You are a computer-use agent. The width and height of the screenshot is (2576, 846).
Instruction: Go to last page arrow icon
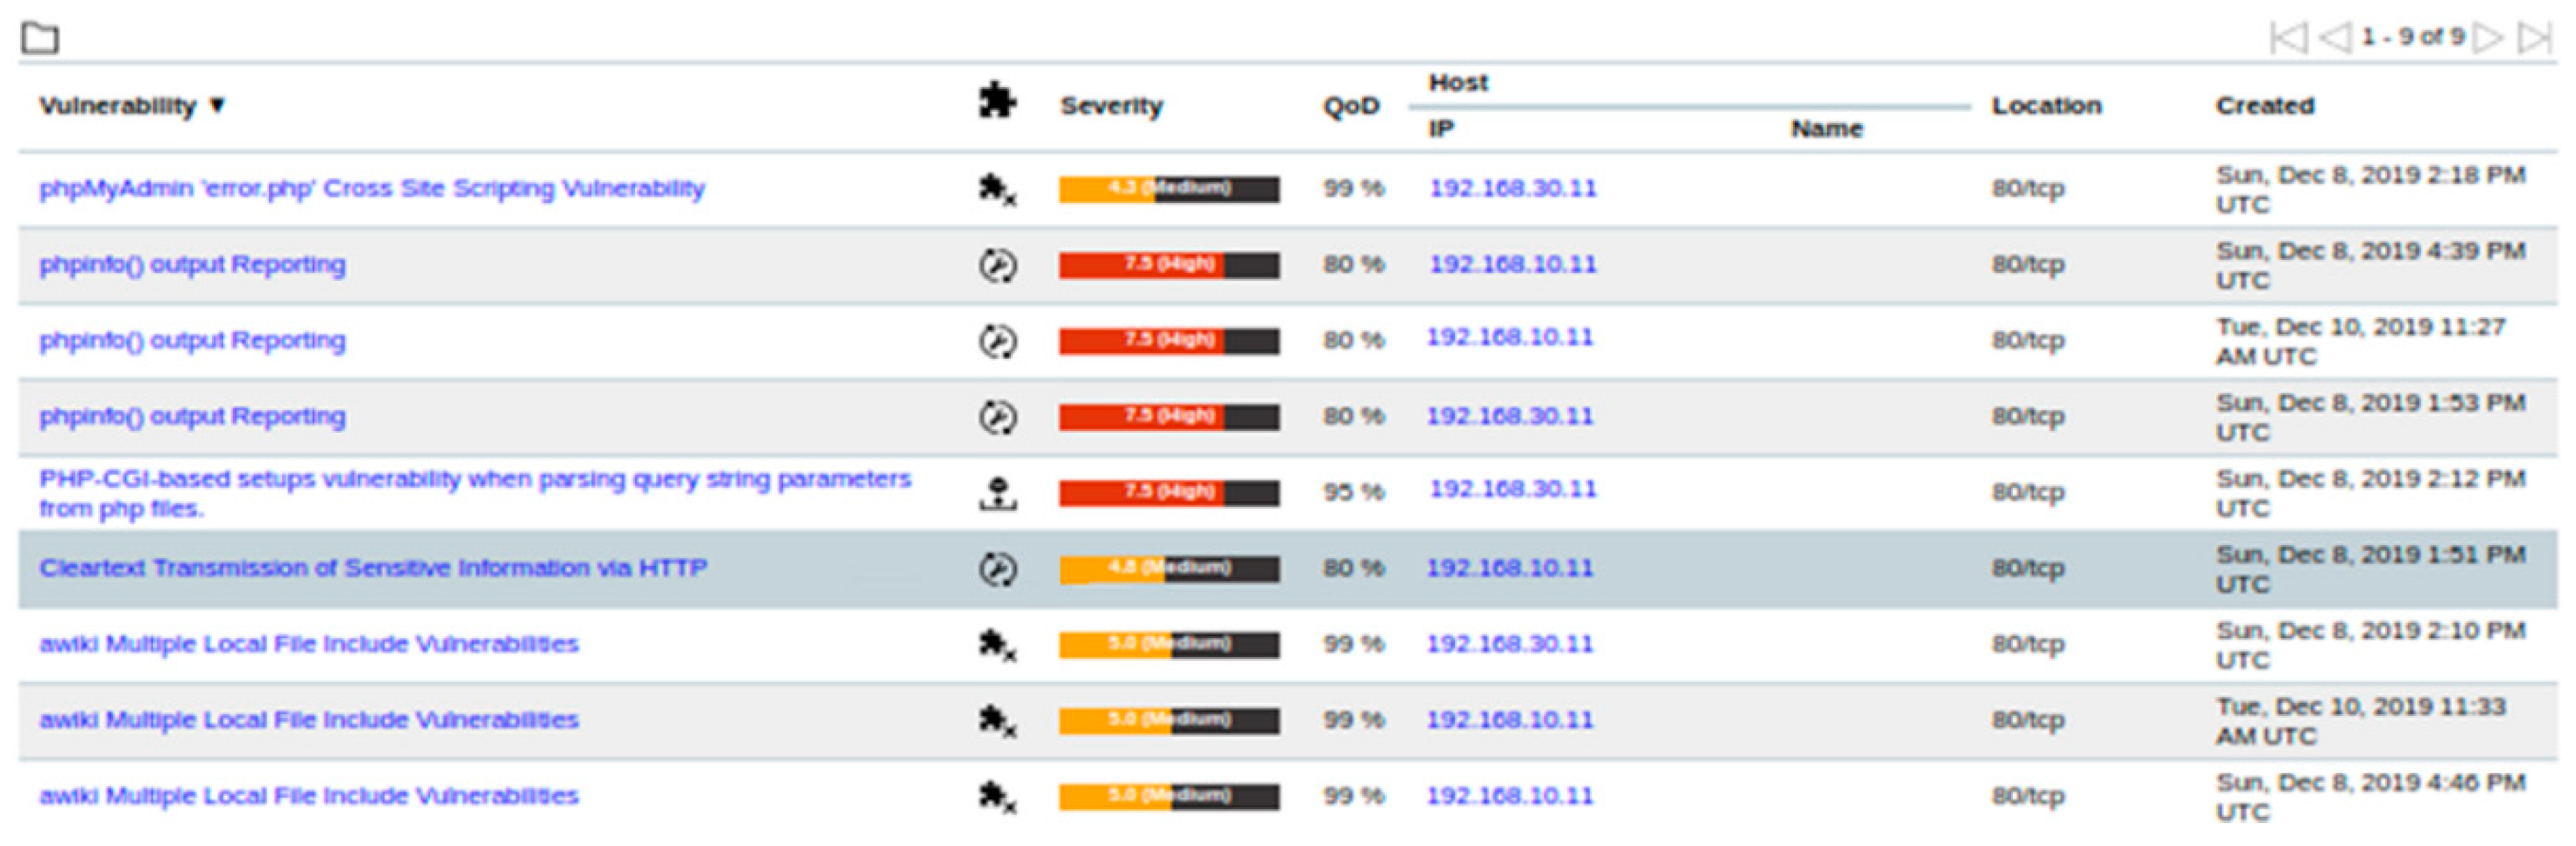(2536, 38)
